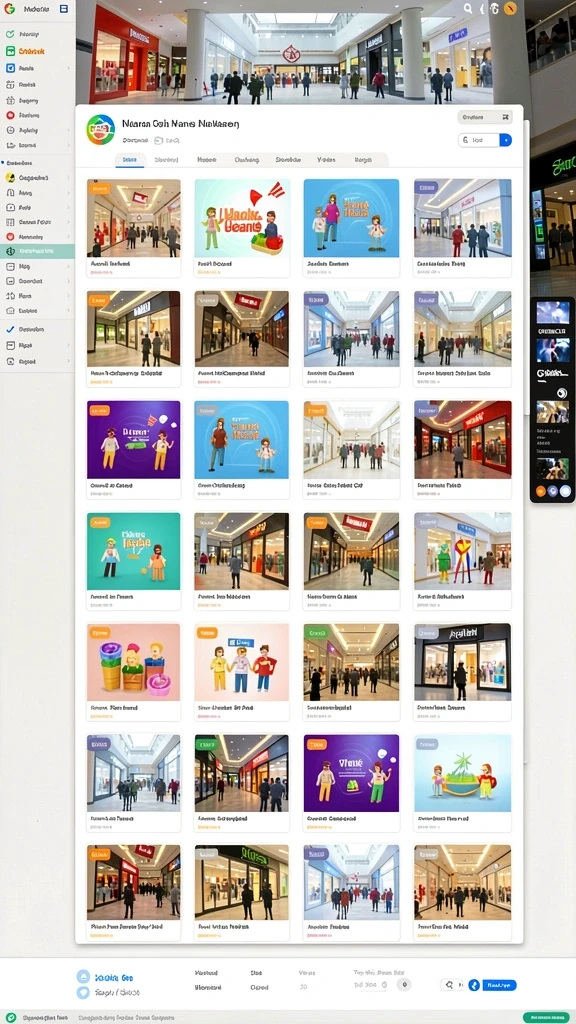Viewport: 576px width, 1024px height.
Task: Switch to the last tab in tab row
Action: click(363, 159)
